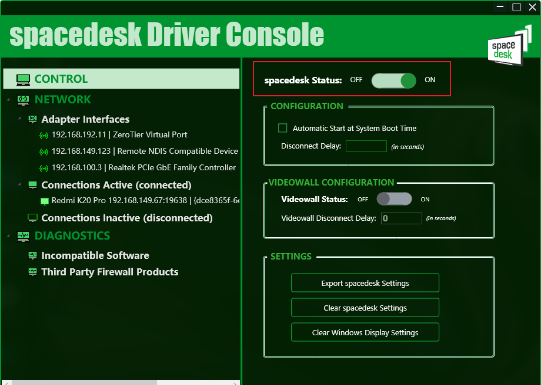Toggle the Videowall Status switch
This screenshot has height=385, width=541.
(x=394, y=199)
